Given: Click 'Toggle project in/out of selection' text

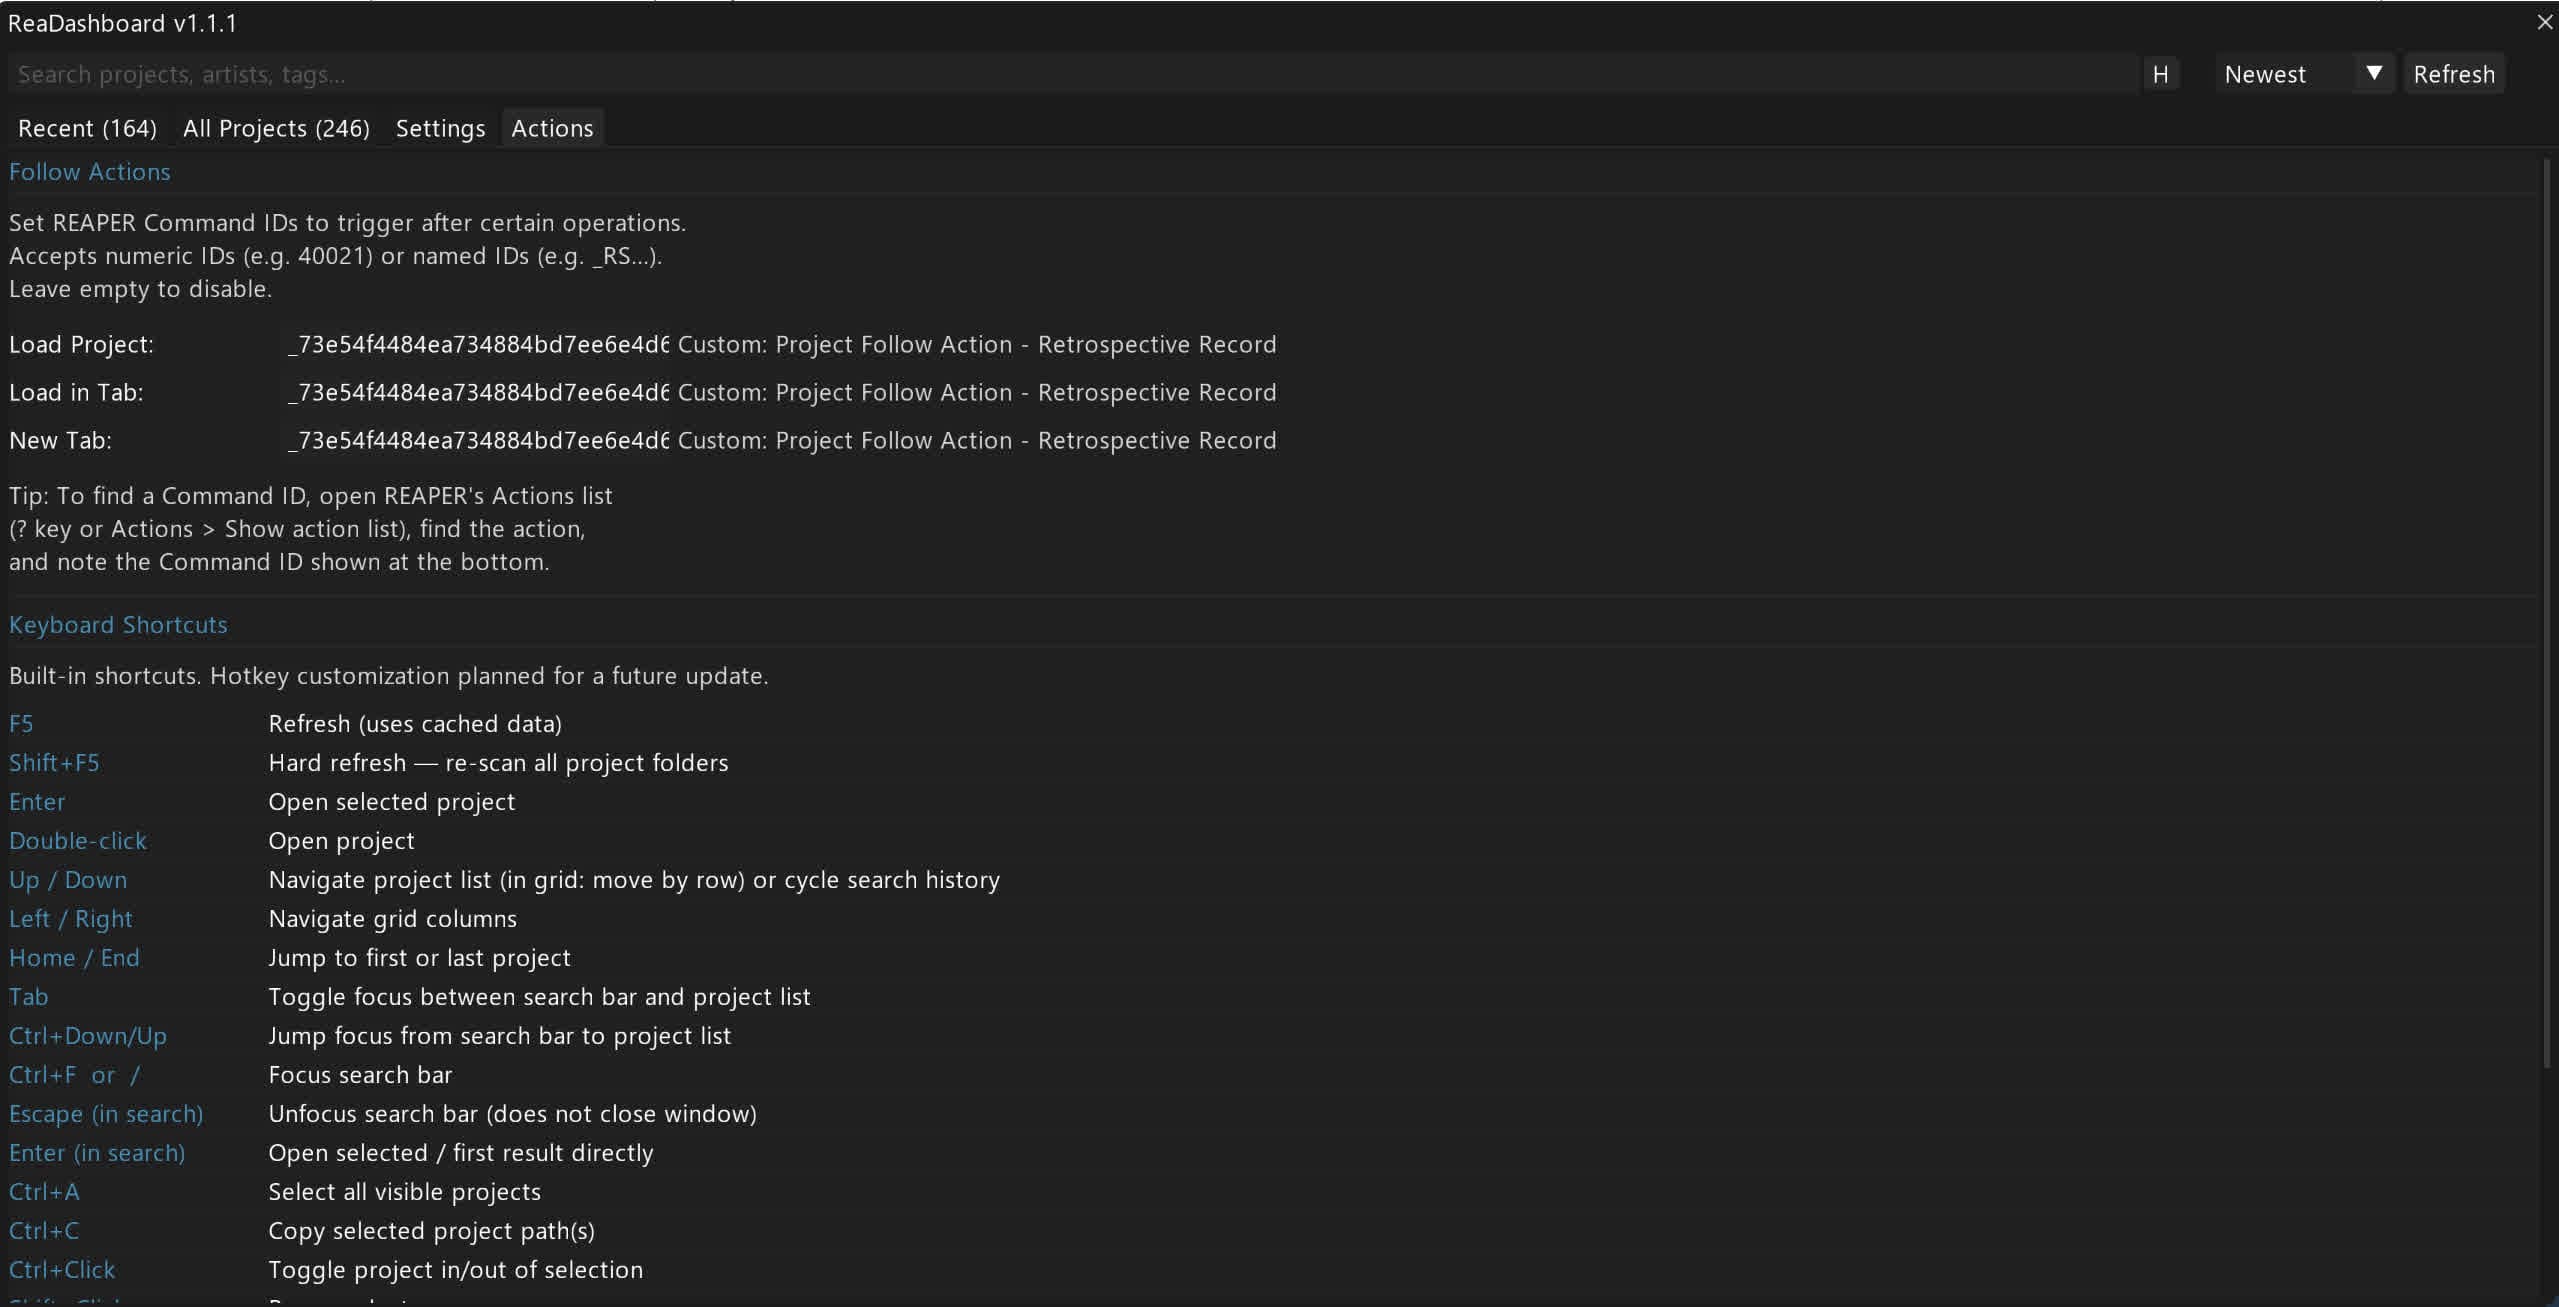Looking at the screenshot, I should click(x=456, y=1270).
